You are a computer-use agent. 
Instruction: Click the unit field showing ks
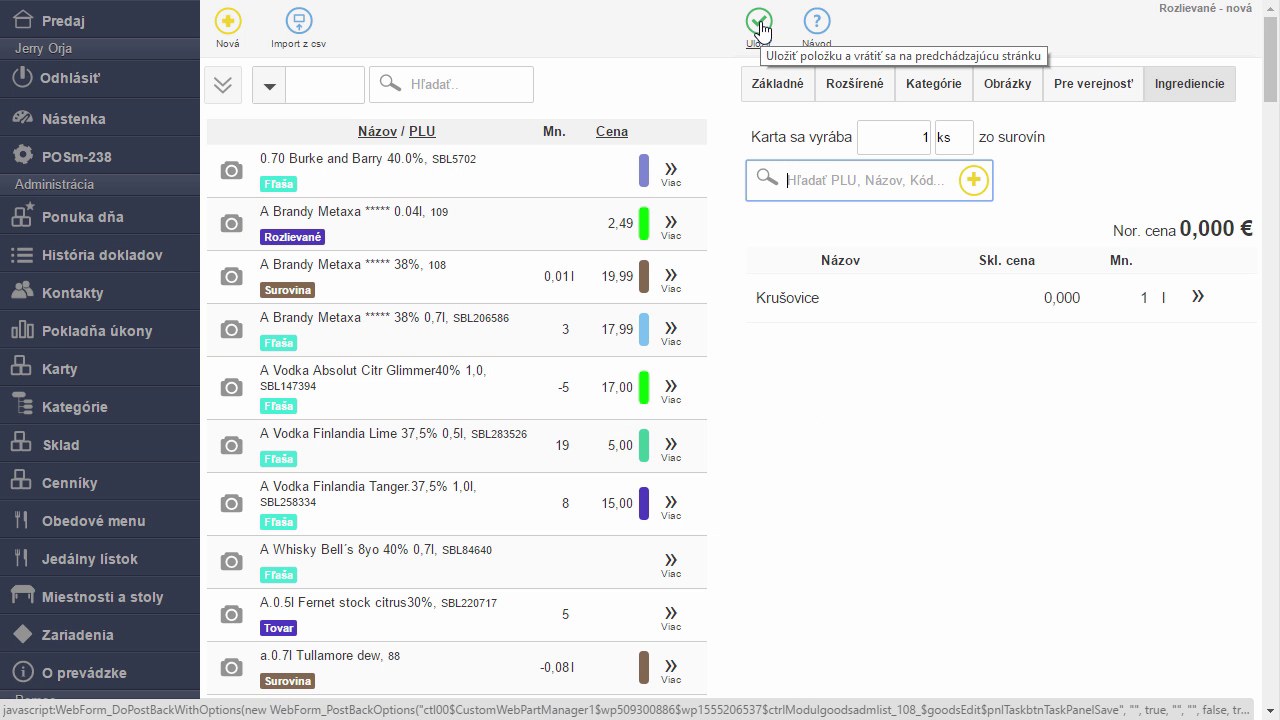(x=954, y=137)
